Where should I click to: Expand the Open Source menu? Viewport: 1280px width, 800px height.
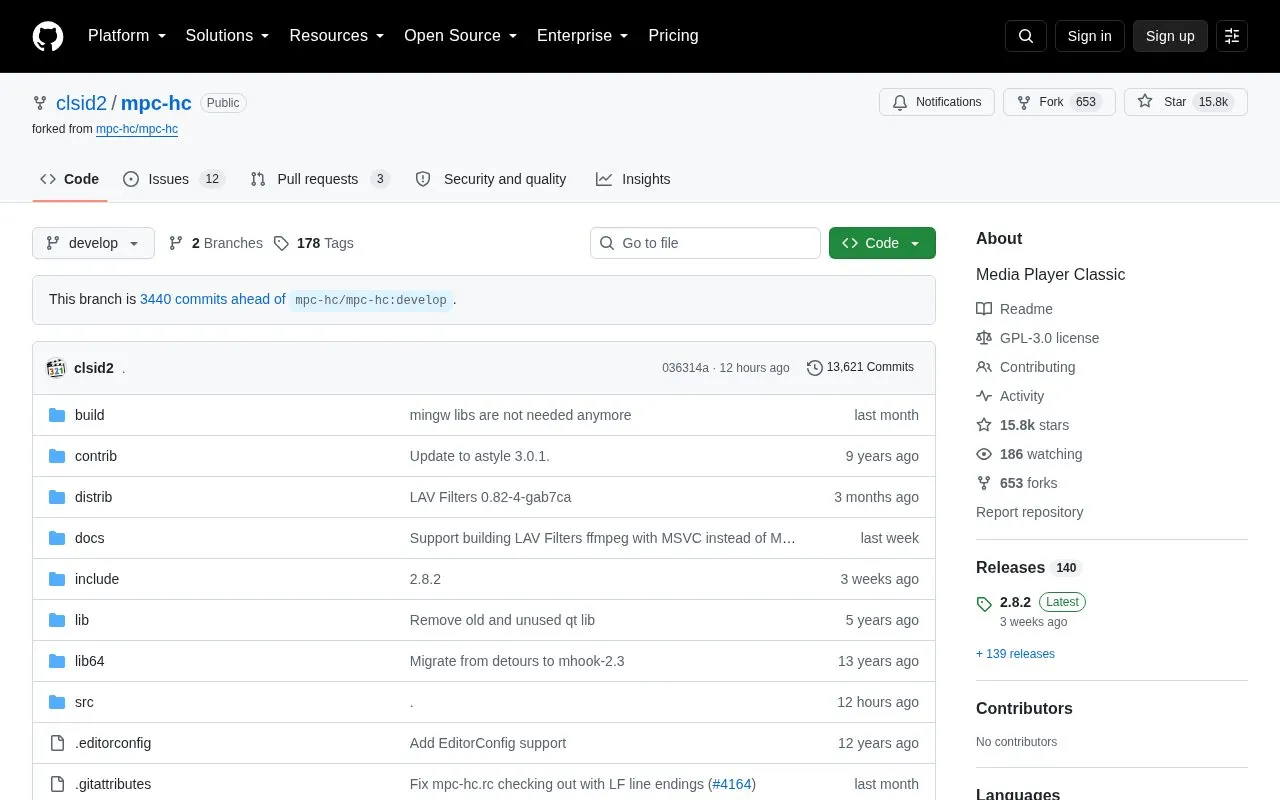(x=461, y=36)
